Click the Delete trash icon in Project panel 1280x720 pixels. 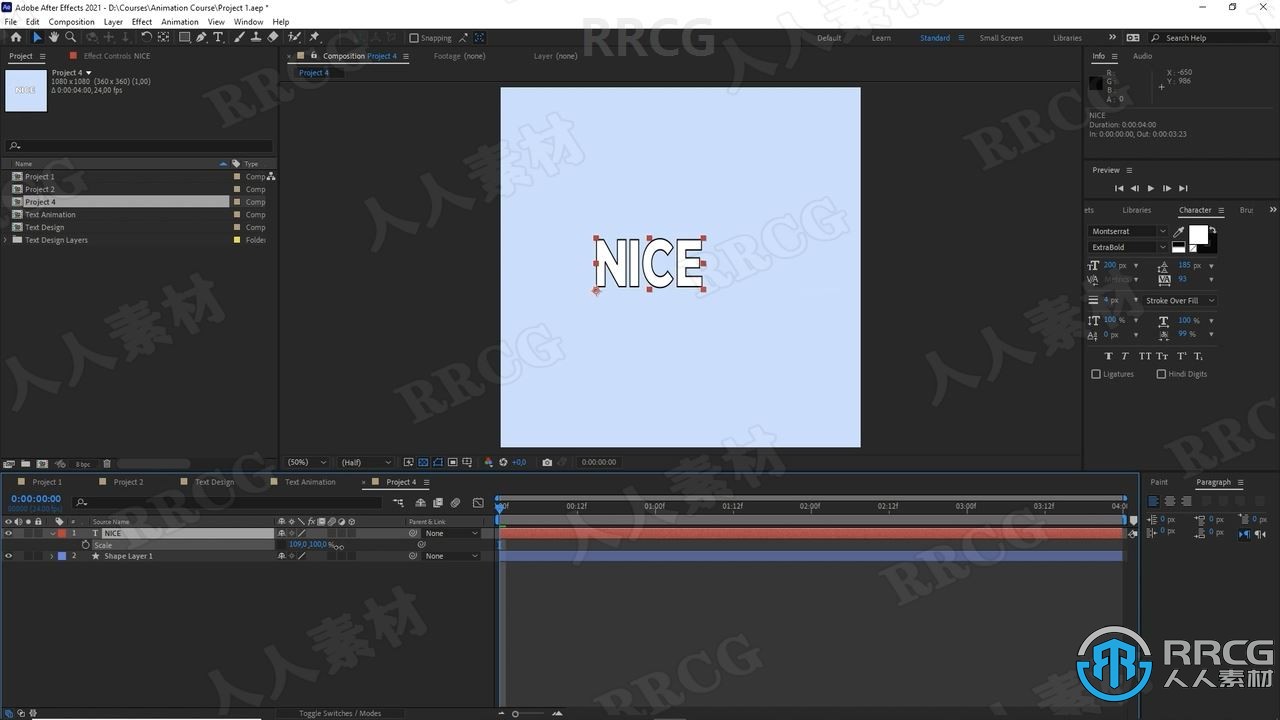pos(107,464)
